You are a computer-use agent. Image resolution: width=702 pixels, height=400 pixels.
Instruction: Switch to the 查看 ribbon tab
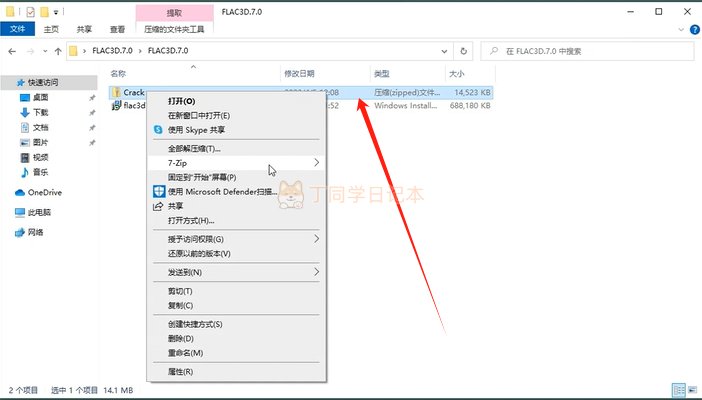117,29
